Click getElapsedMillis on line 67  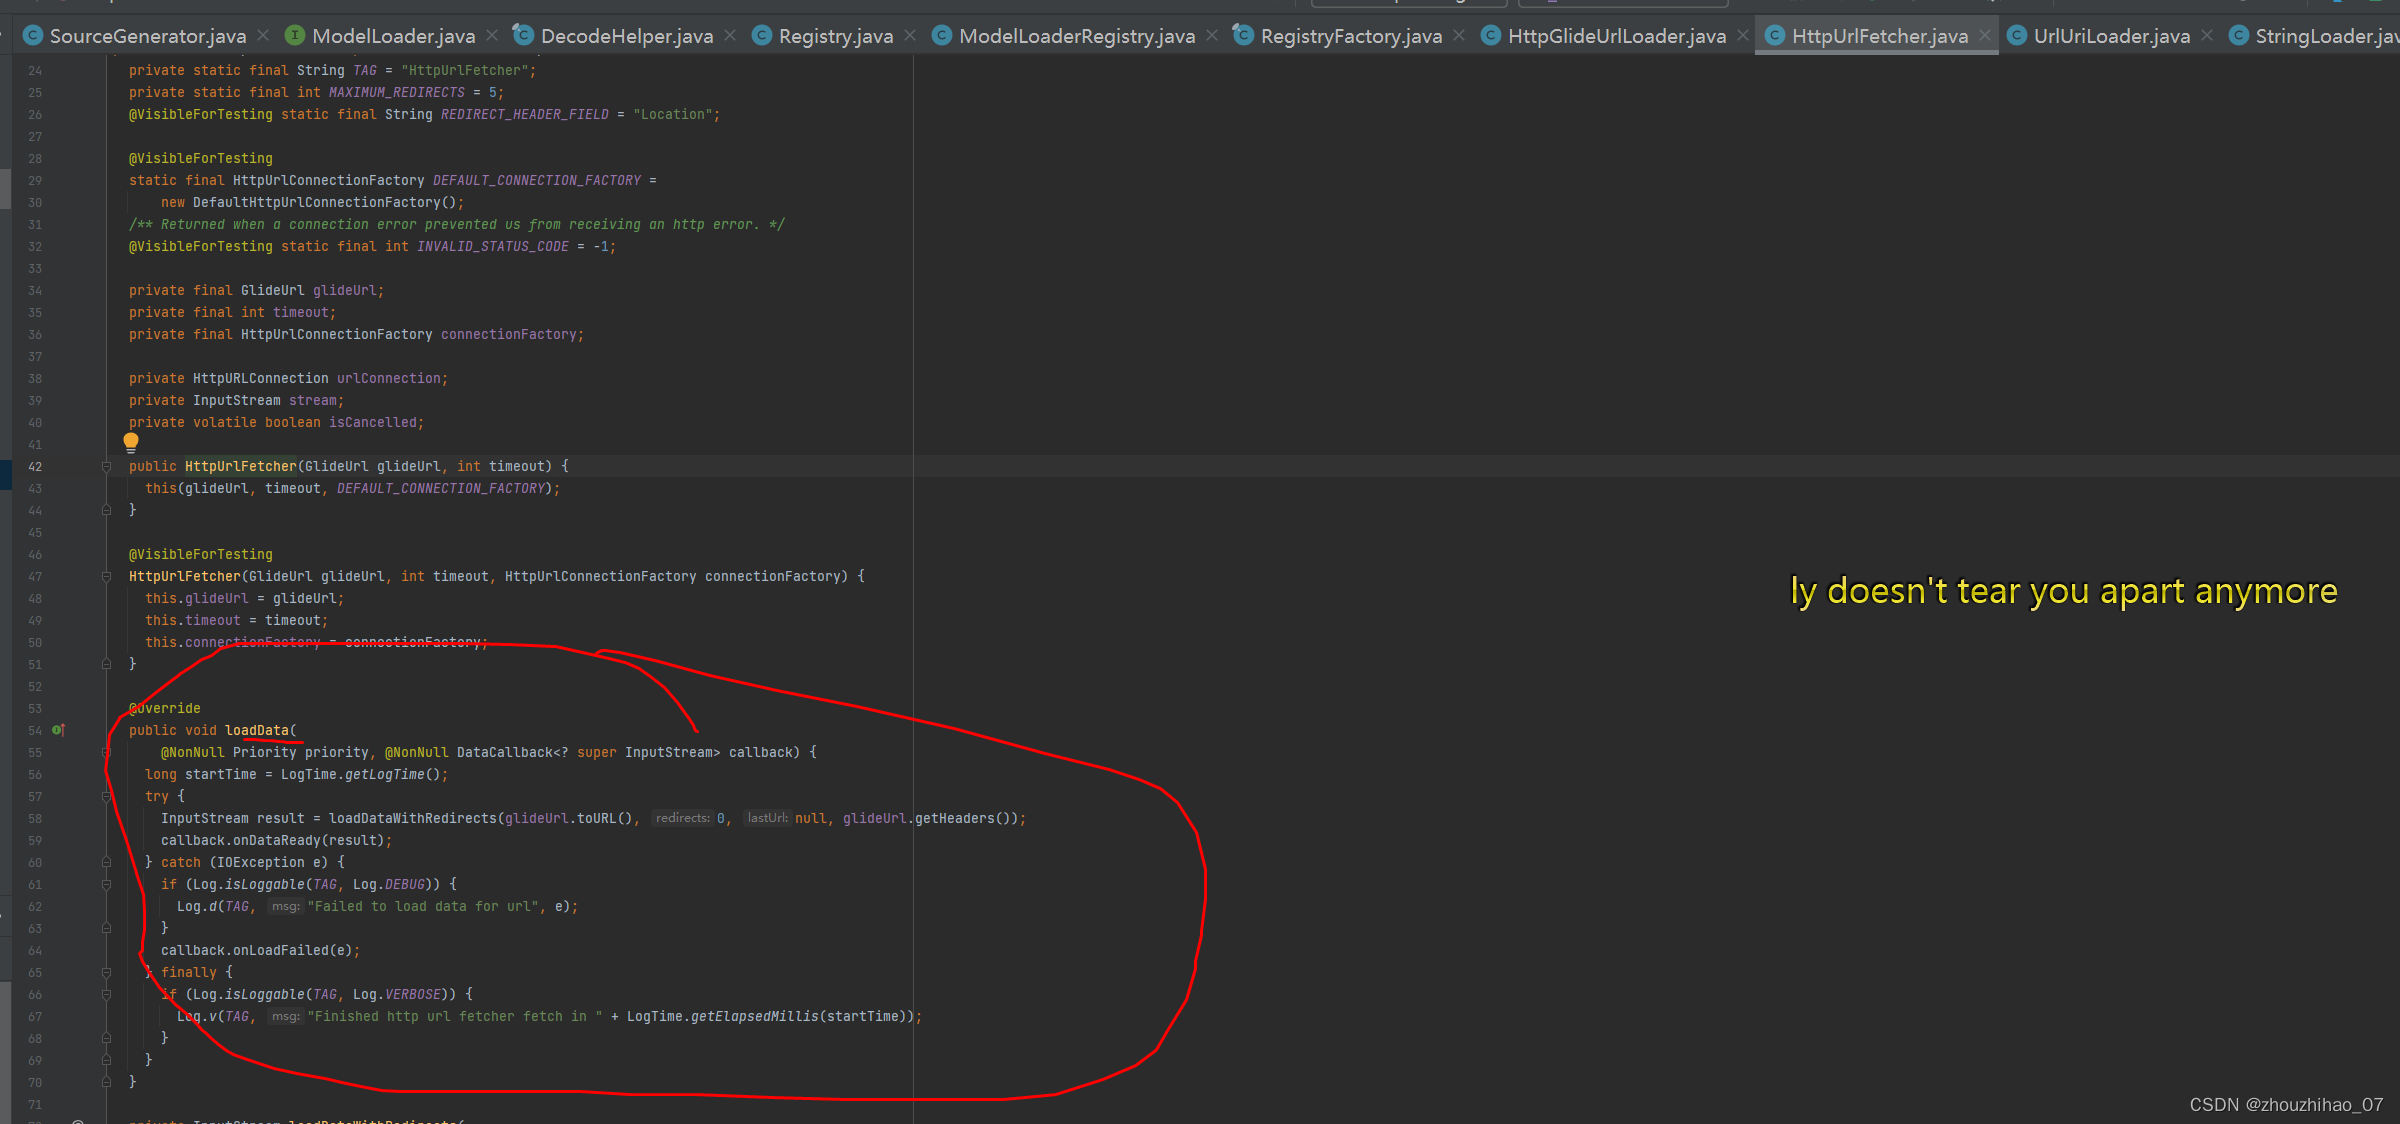coord(755,1016)
